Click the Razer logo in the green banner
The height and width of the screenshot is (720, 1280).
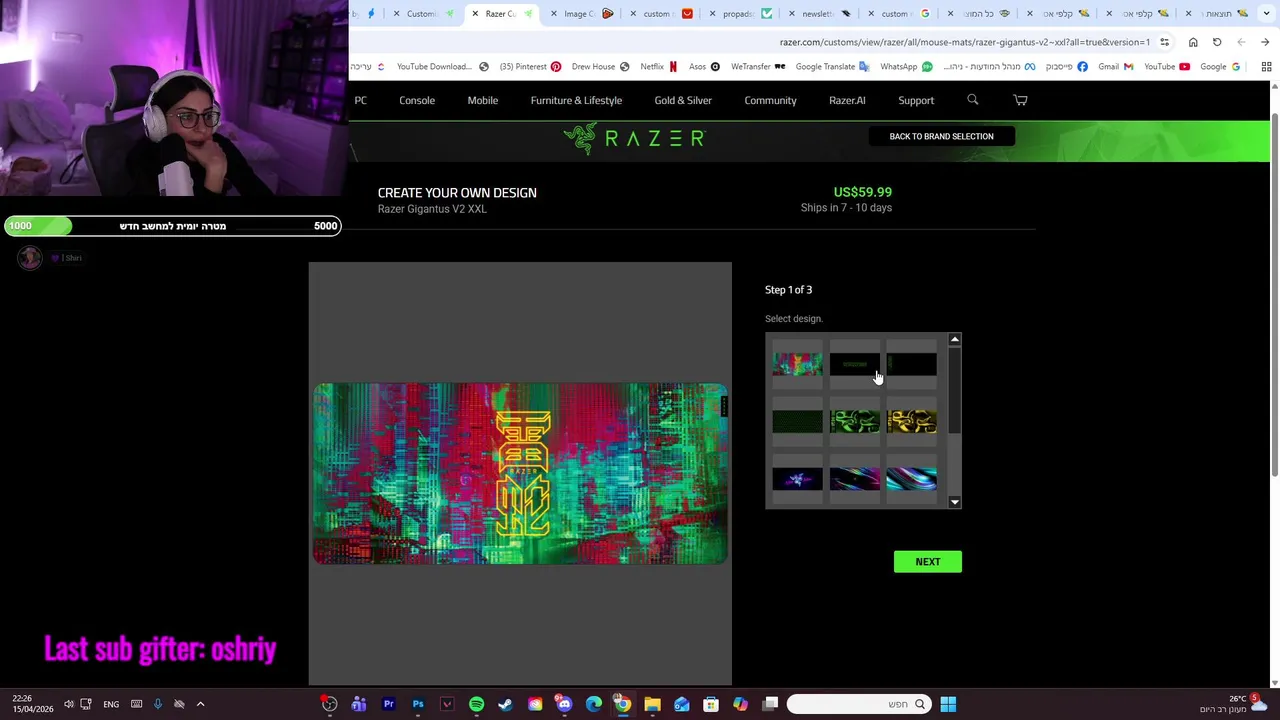[x=634, y=138]
